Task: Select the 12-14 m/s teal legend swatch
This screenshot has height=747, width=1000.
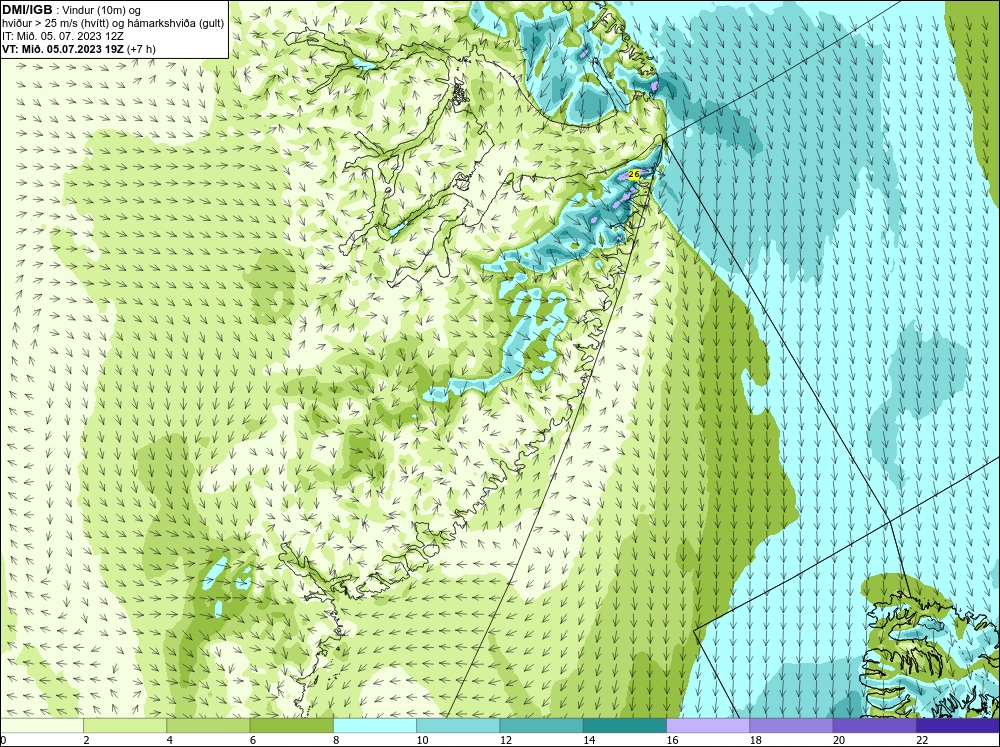Action: [x=541, y=725]
